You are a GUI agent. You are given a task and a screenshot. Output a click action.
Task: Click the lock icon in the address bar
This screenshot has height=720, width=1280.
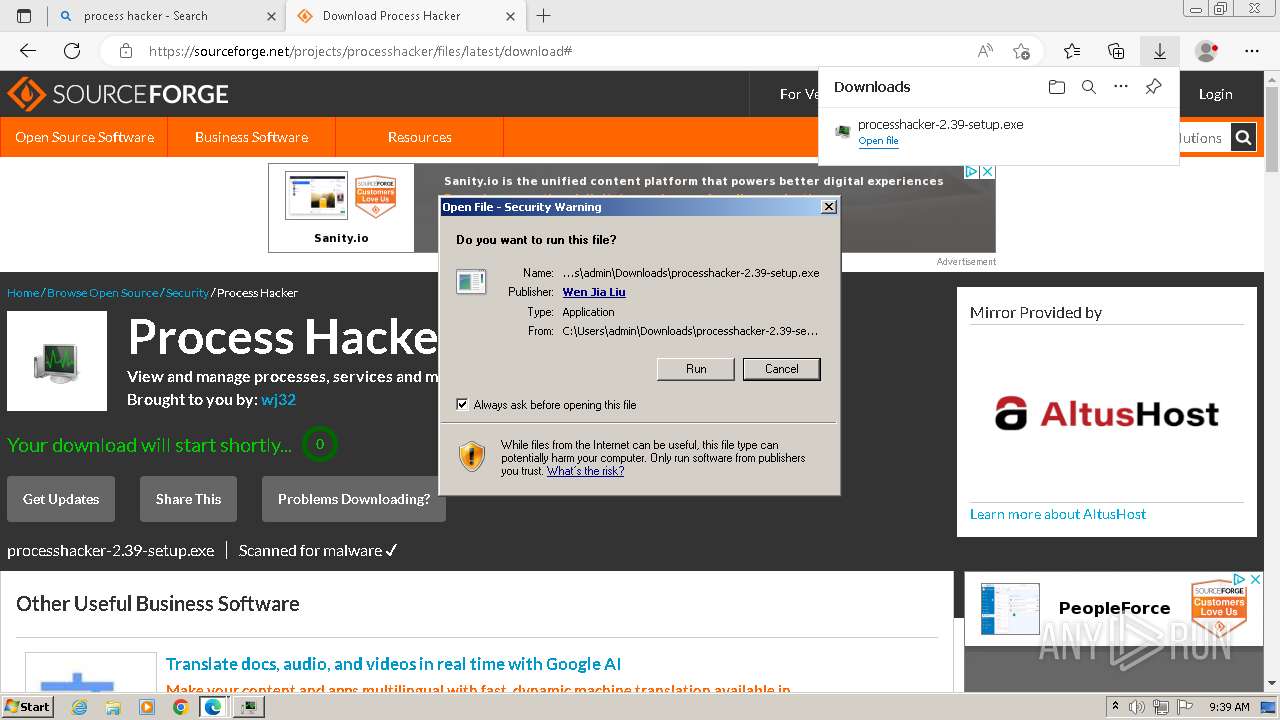[x=126, y=51]
